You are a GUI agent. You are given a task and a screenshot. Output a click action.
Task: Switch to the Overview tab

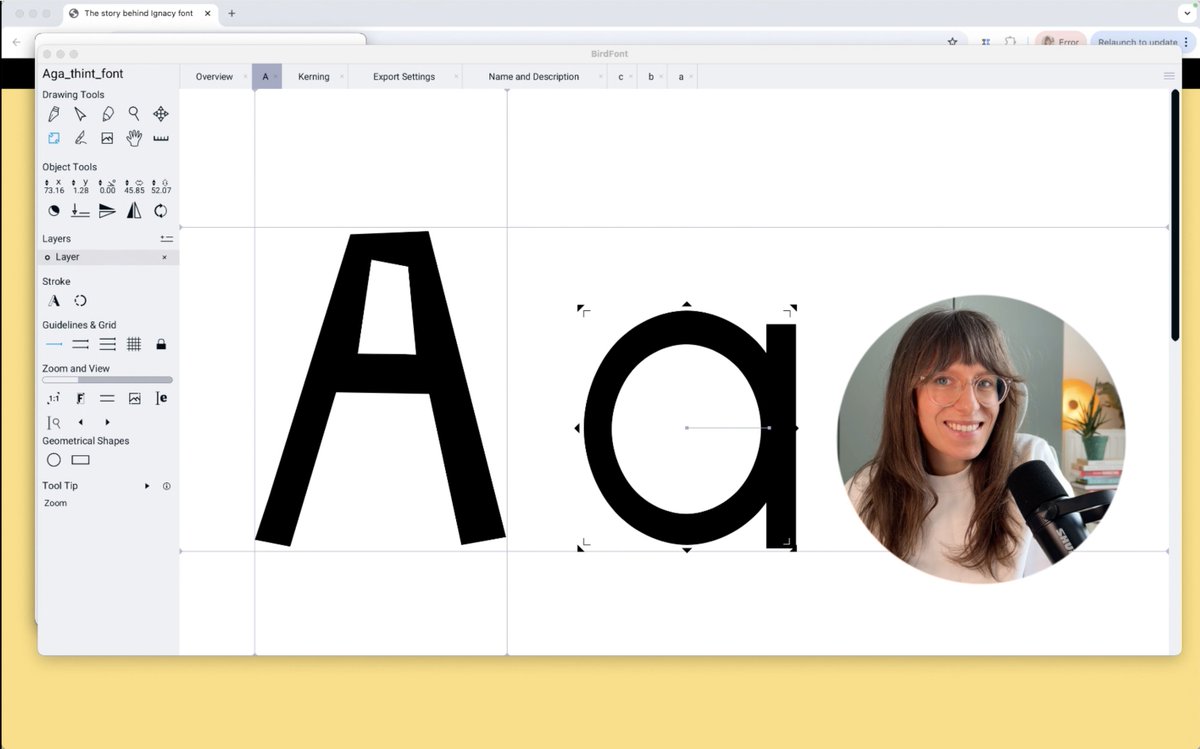point(214,77)
